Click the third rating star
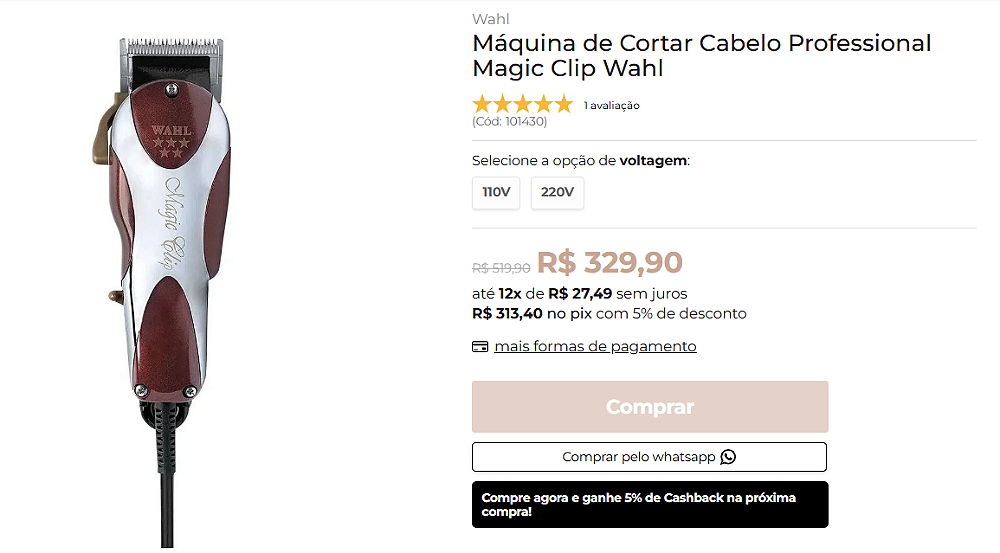The image size is (1000, 553). [523, 103]
